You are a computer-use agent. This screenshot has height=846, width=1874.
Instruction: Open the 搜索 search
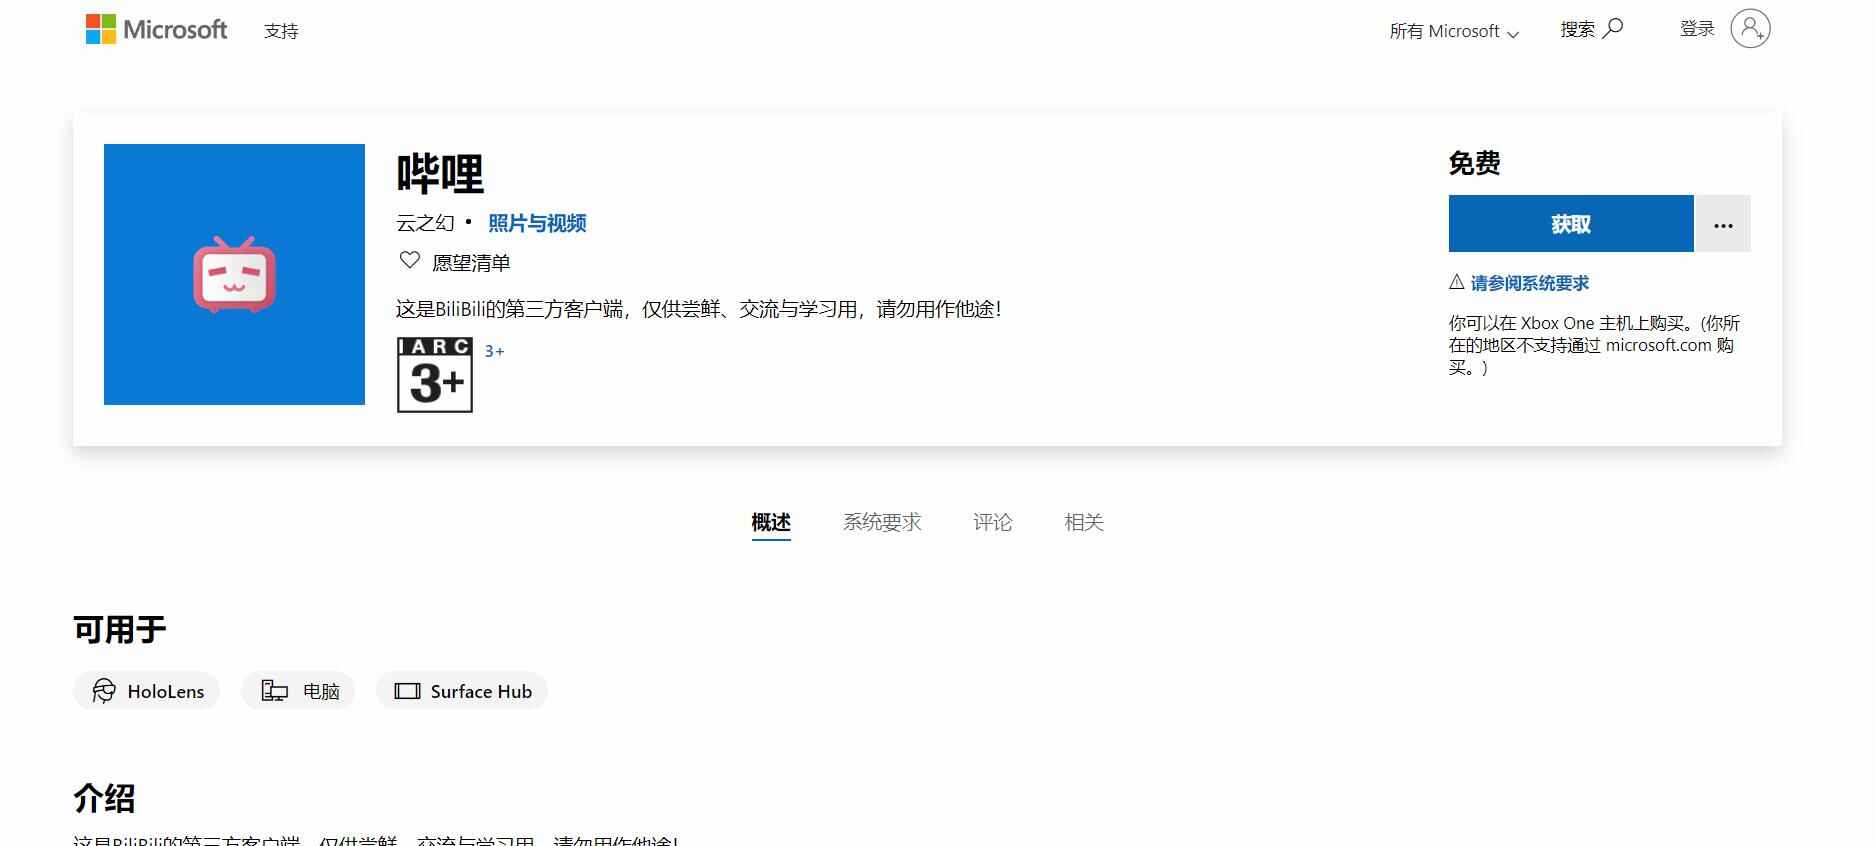1591,29
